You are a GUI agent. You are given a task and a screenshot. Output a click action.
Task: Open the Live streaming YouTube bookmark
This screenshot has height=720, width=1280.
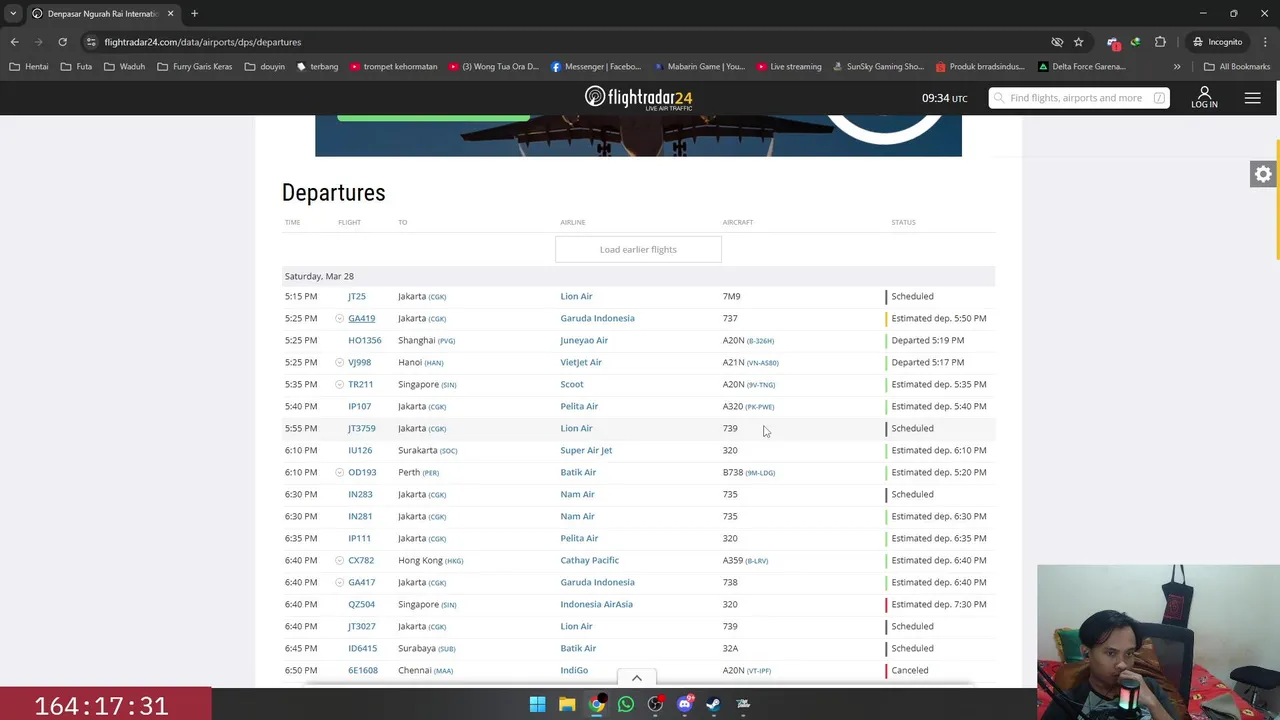click(789, 67)
